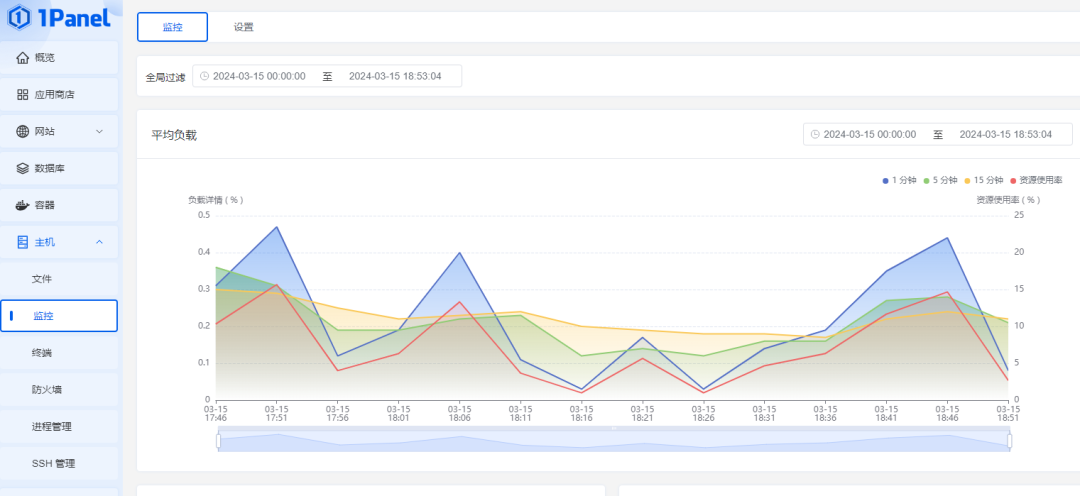This screenshot has width=1080, height=496.
Task: Select the 监控 tab
Action: pos(172,27)
